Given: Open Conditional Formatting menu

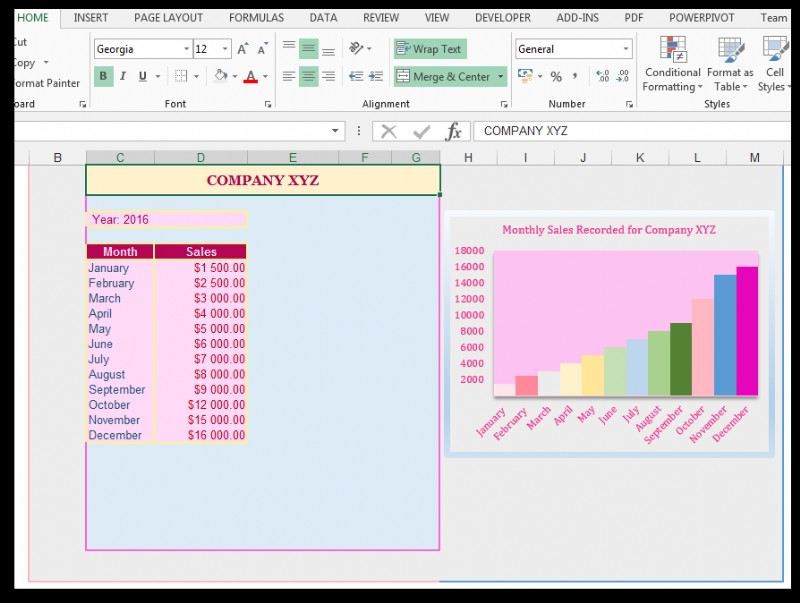Looking at the screenshot, I should [x=672, y=64].
